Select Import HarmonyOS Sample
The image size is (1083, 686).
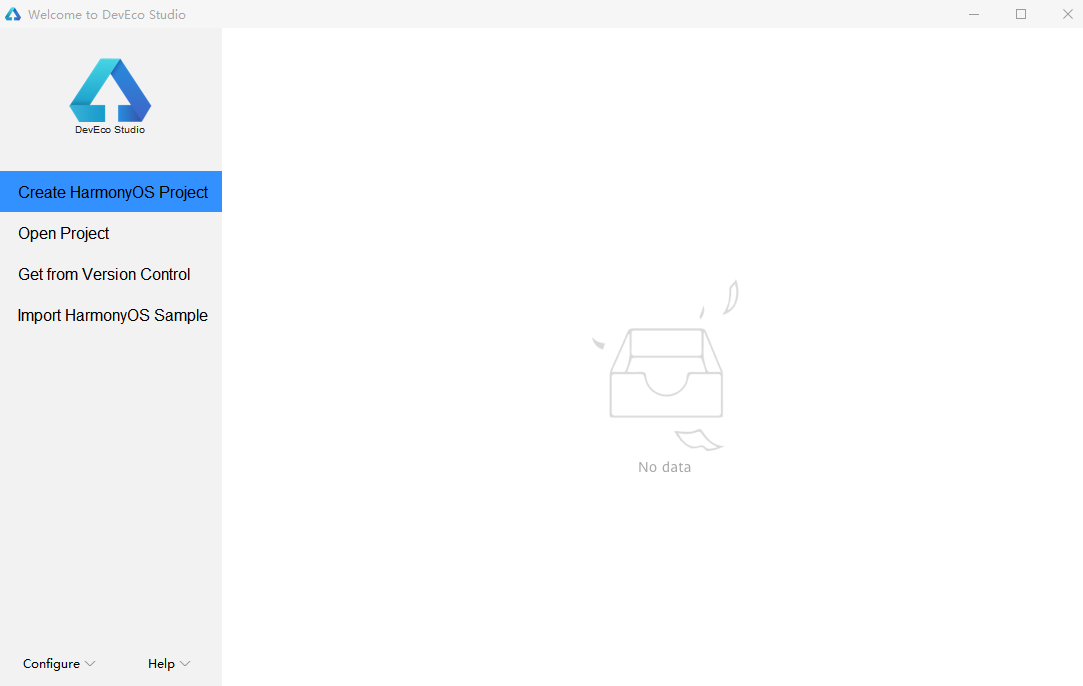[x=111, y=315]
